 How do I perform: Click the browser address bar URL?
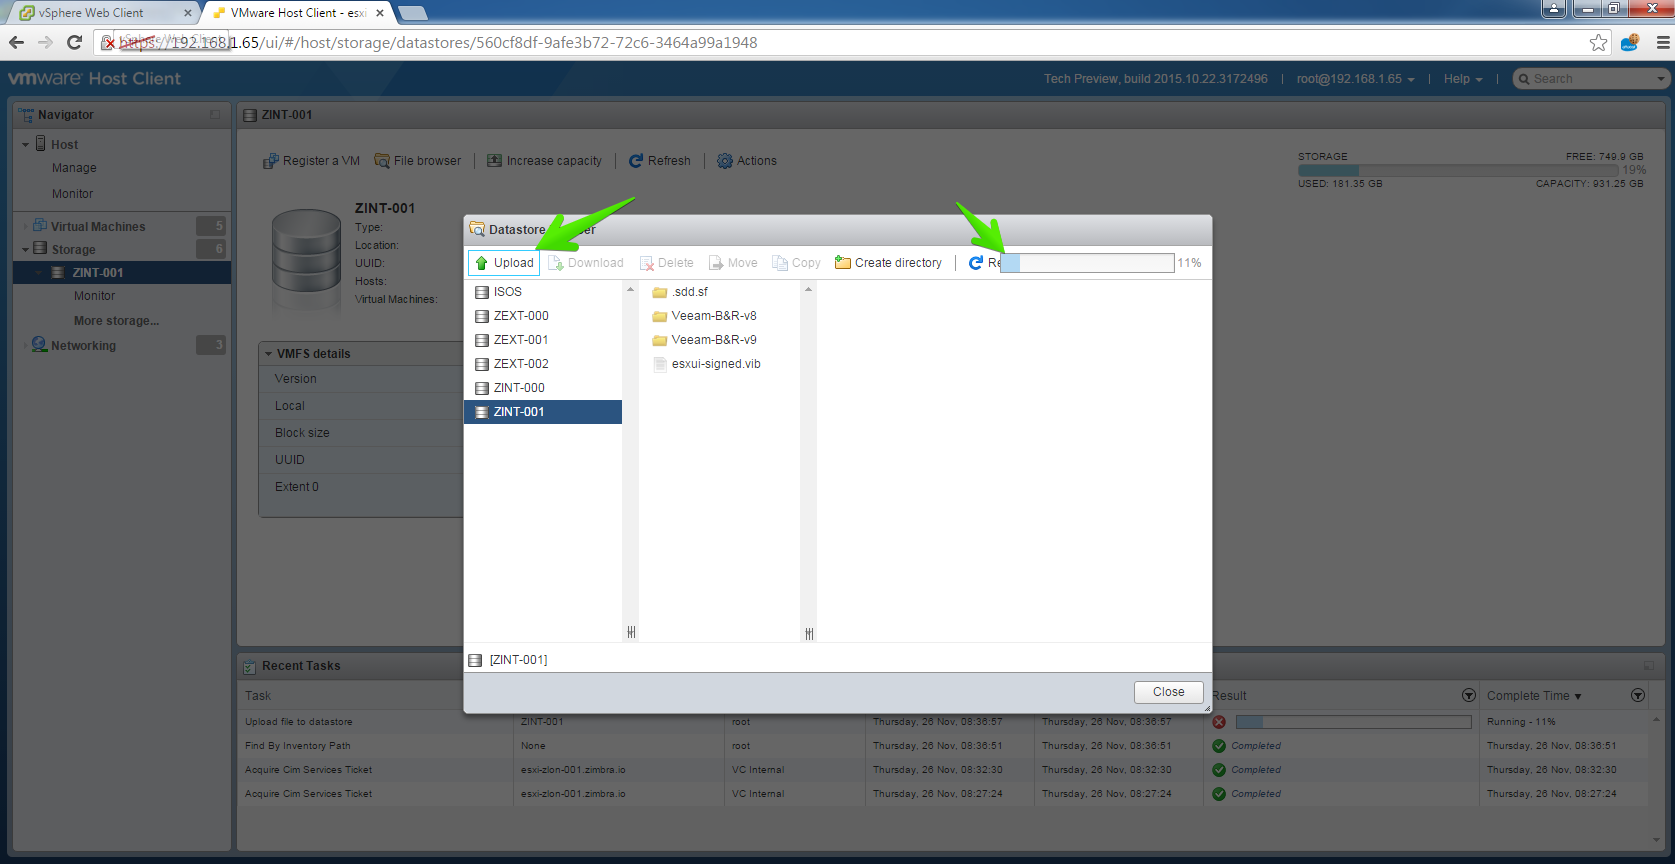pyautogui.click(x=438, y=43)
